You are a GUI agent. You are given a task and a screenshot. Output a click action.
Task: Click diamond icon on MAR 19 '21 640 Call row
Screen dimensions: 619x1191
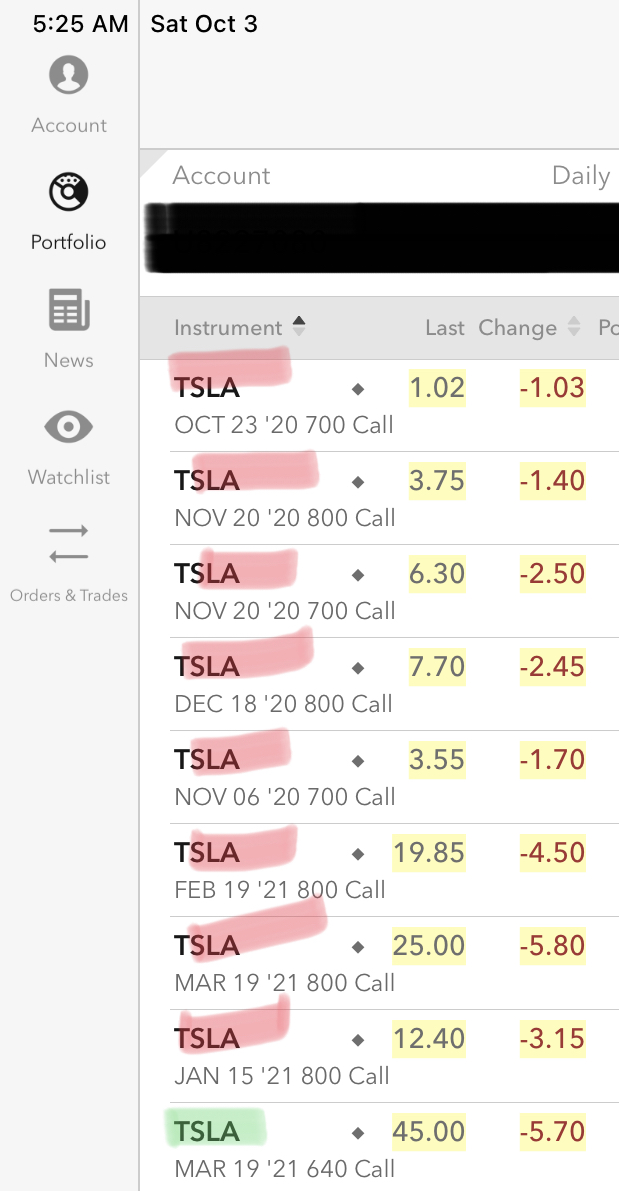(x=358, y=1133)
